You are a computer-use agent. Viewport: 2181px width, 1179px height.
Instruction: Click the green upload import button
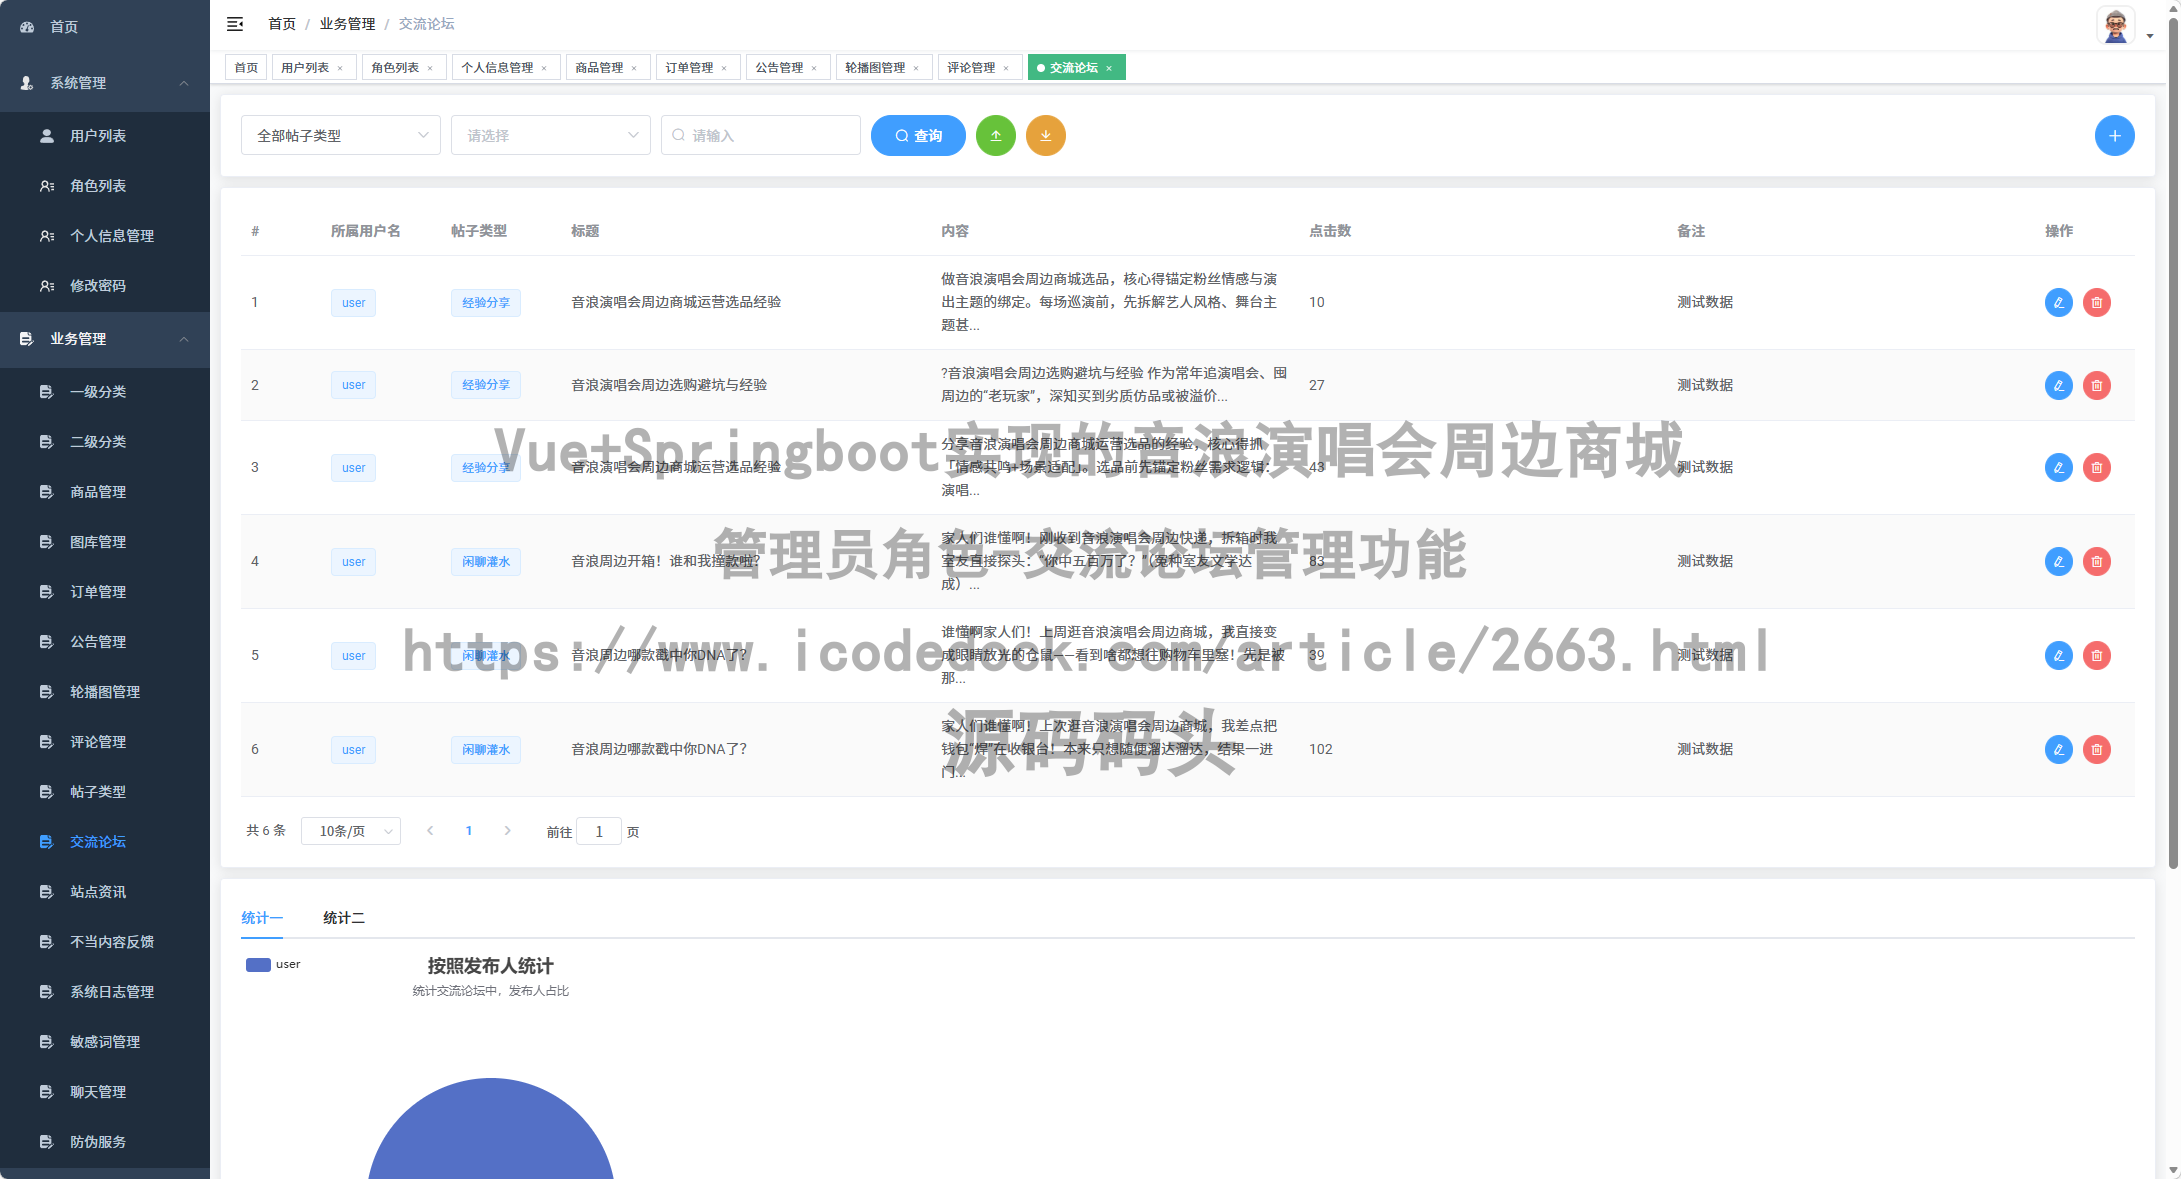click(996, 136)
